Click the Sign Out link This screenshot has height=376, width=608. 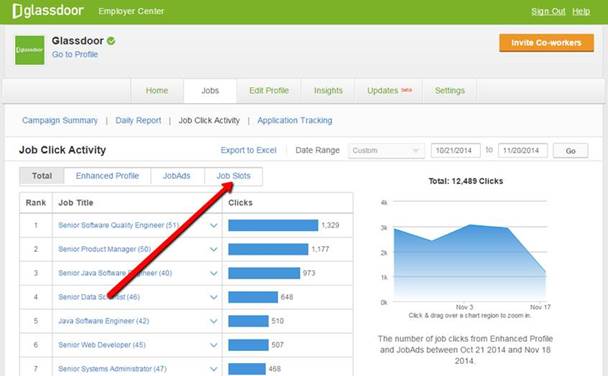(x=548, y=12)
